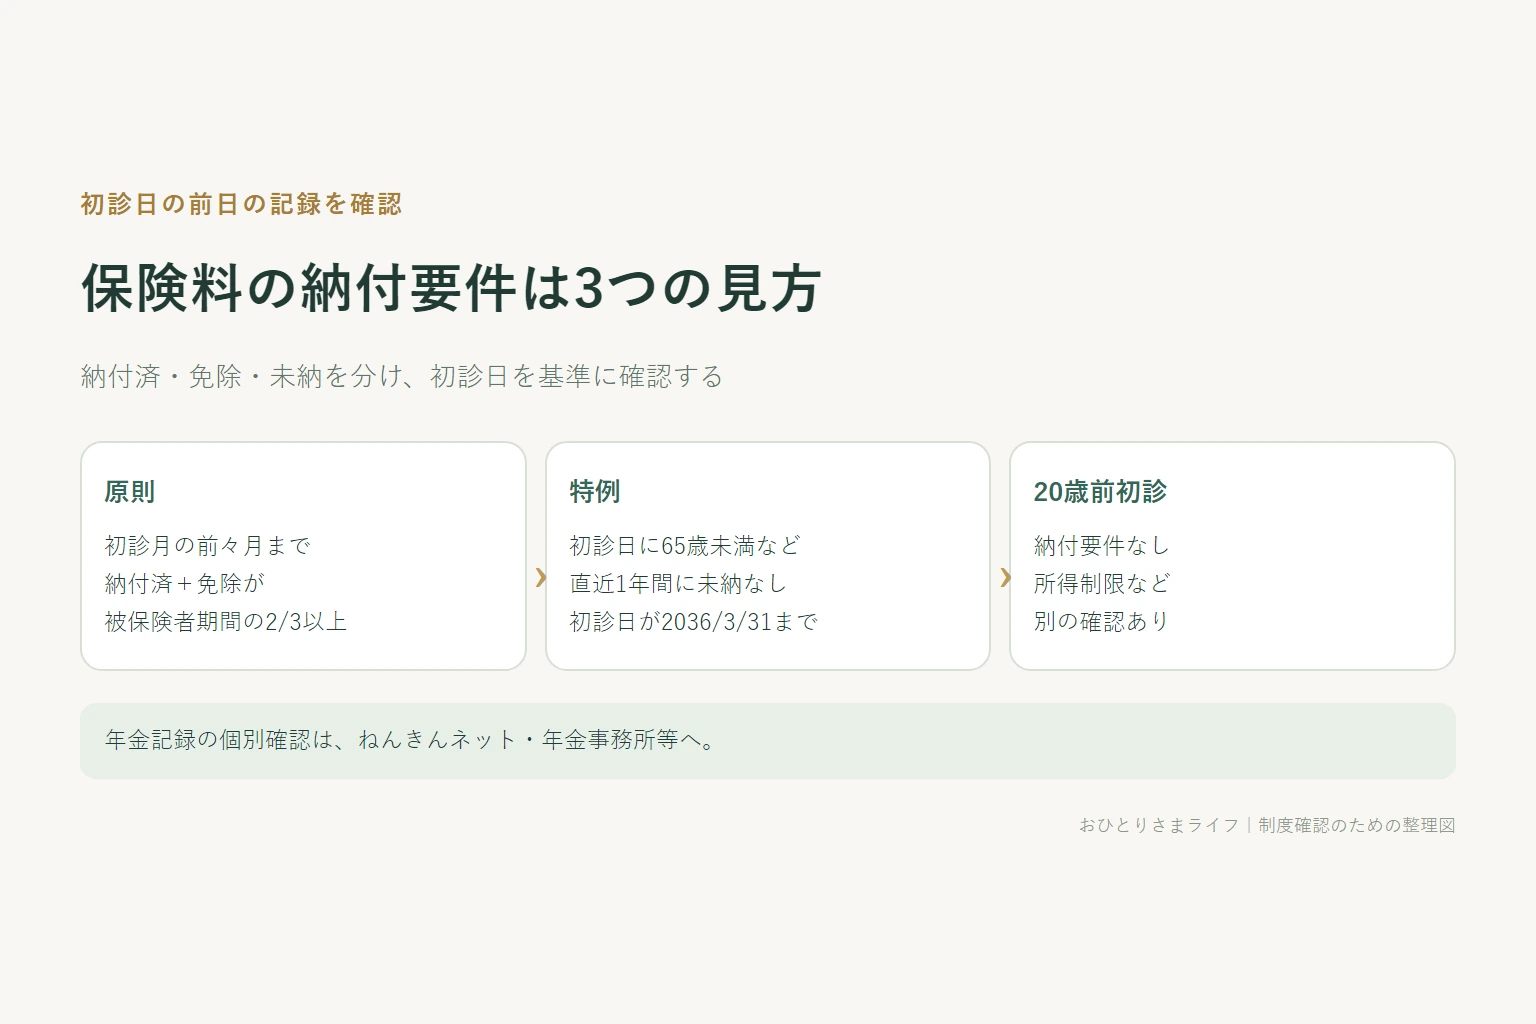1536x1024 pixels.
Task: Click the note starting "年金記録の個別確認は"
Action: [x=411, y=741]
